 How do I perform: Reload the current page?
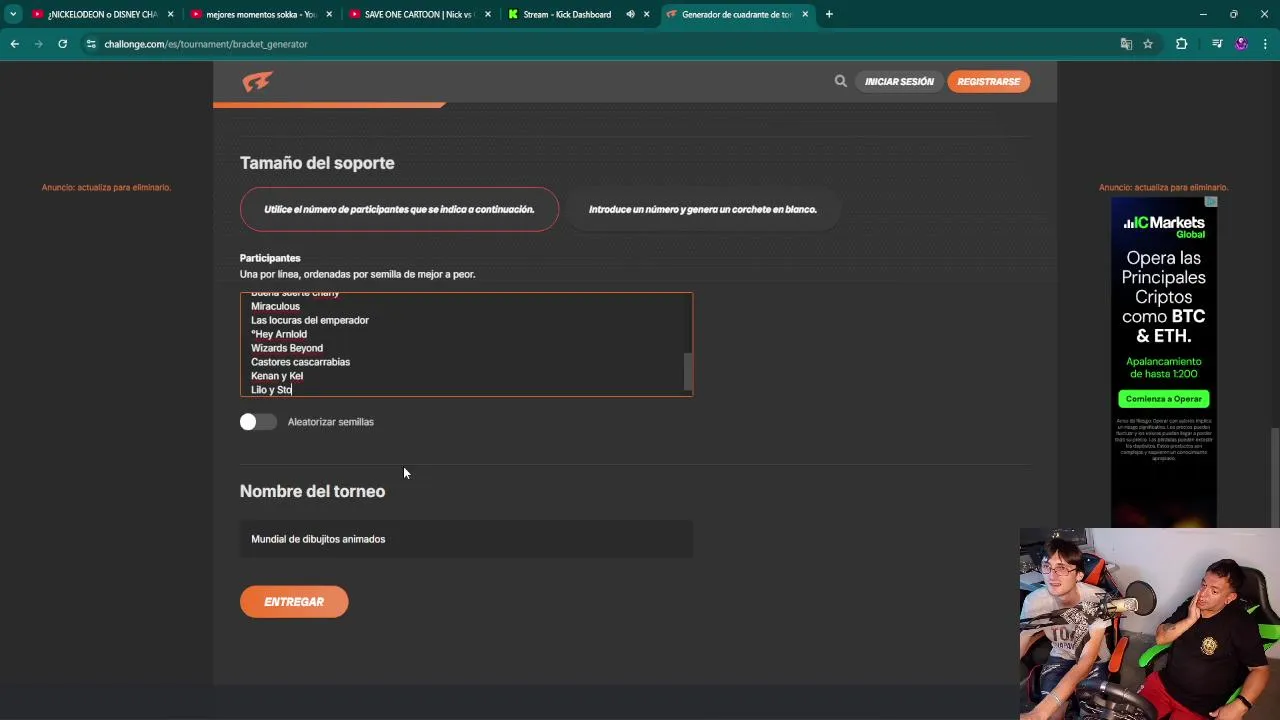click(62, 44)
